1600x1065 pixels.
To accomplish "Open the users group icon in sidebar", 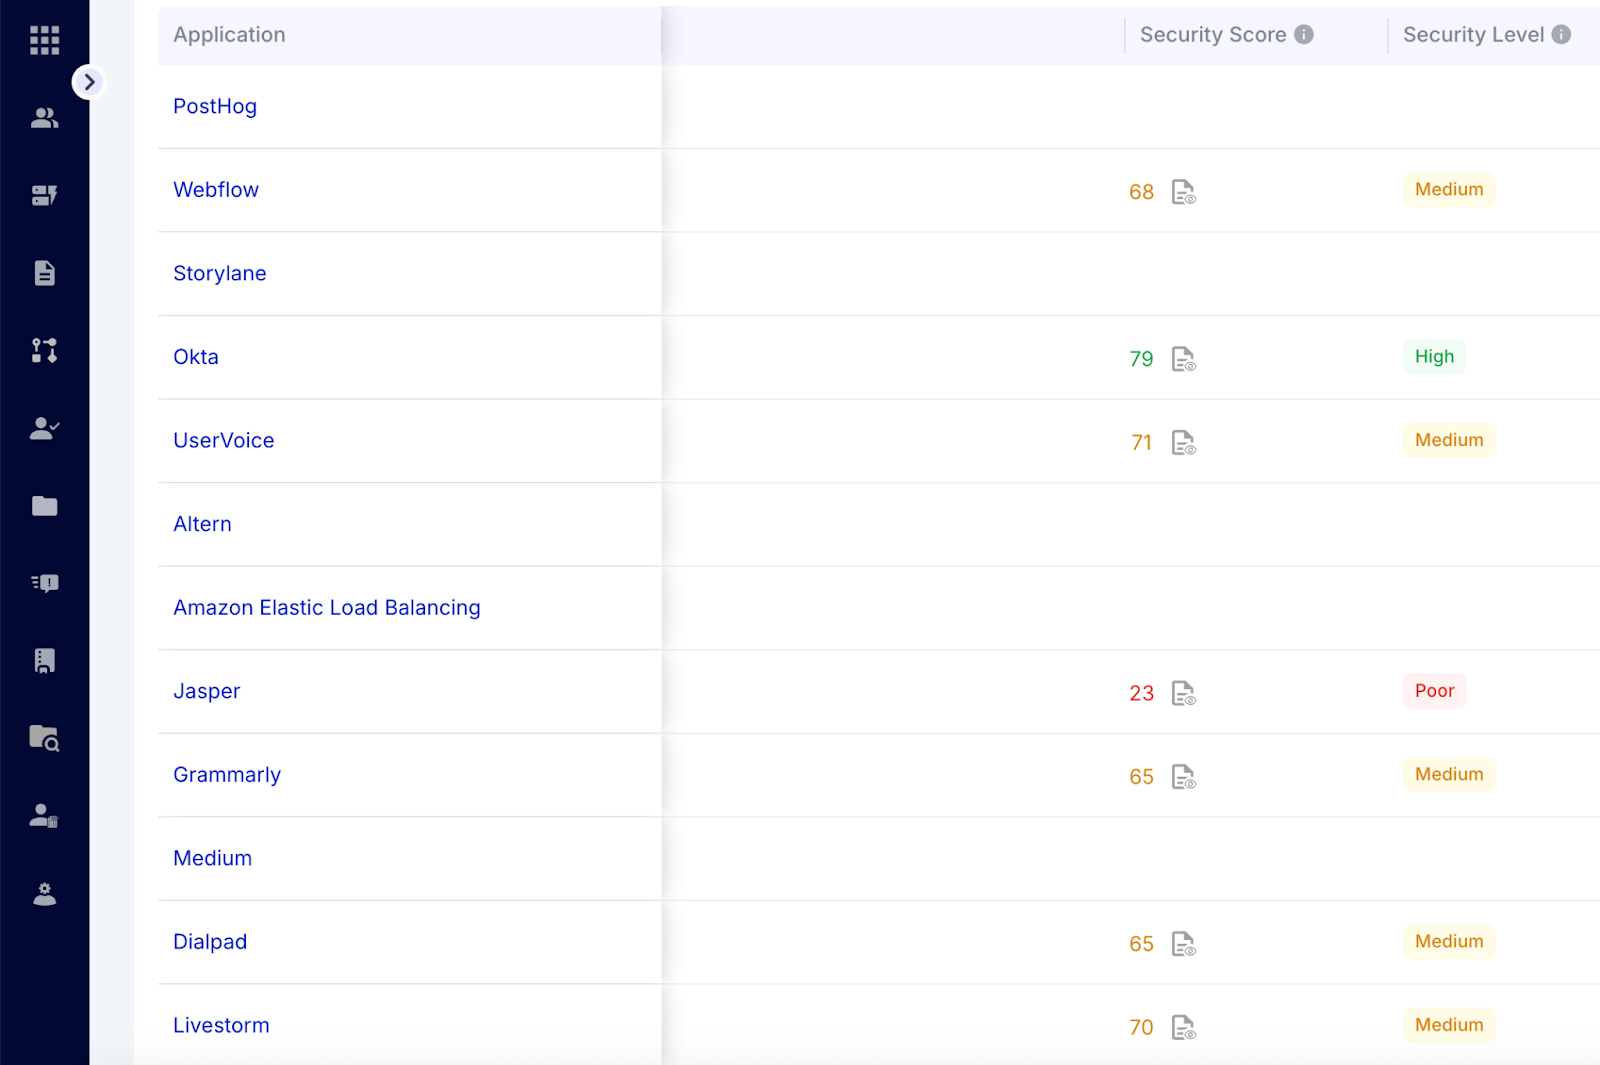I will pyautogui.click(x=44, y=118).
